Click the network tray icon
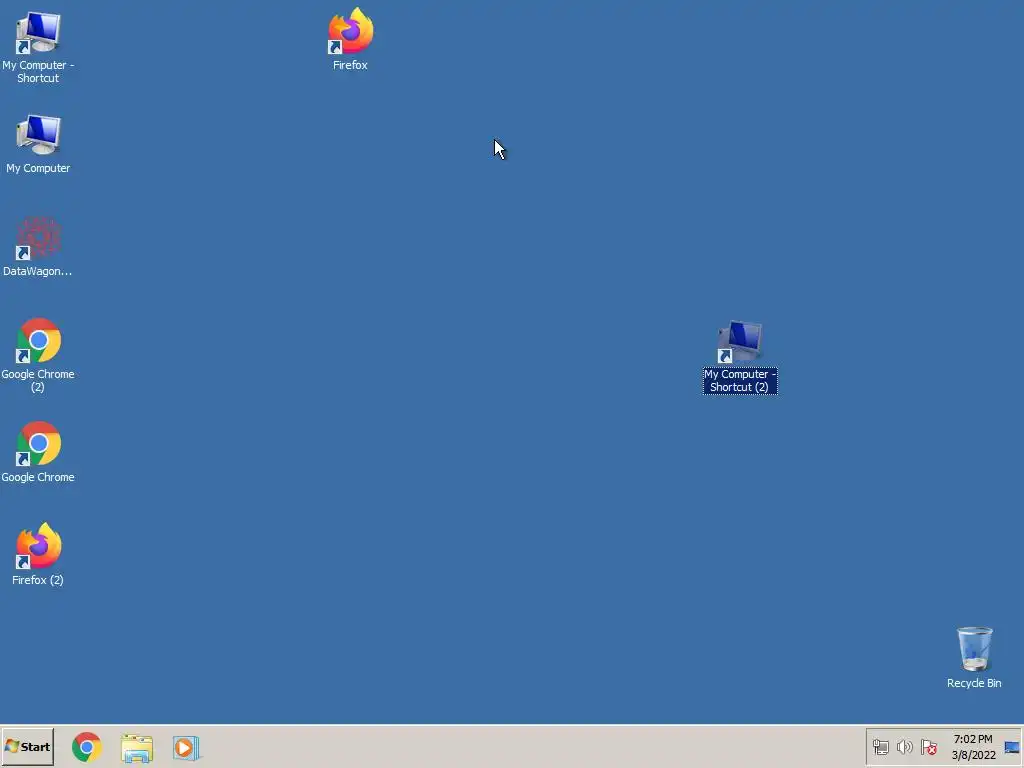Screen dimensions: 1024x768 coord(880,747)
